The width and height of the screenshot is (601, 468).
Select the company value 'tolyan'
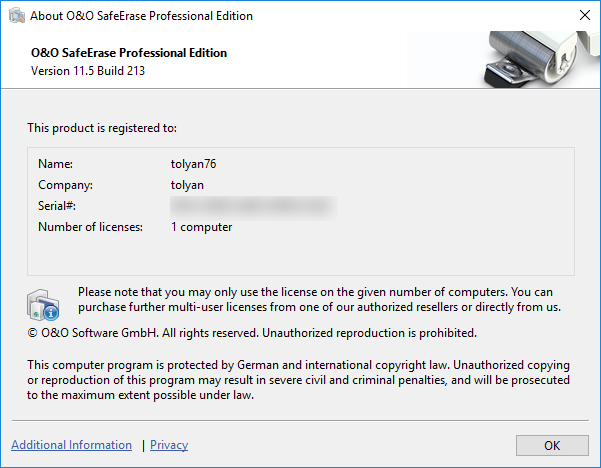(x=187, y=185)
